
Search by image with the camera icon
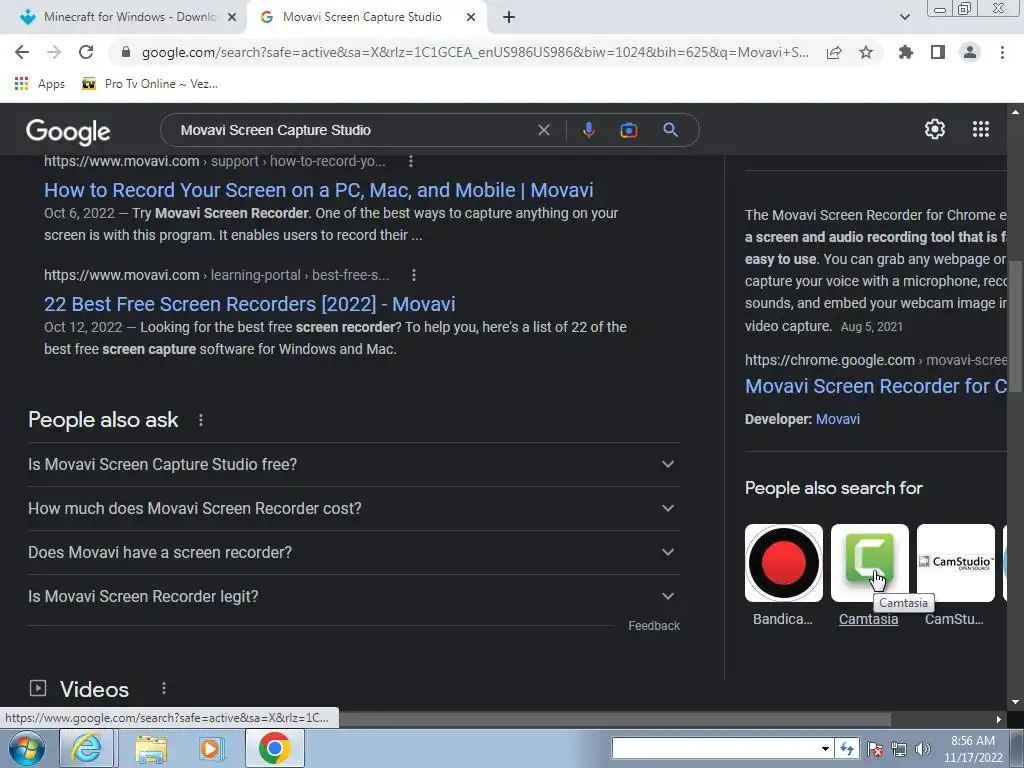[629, 130]
